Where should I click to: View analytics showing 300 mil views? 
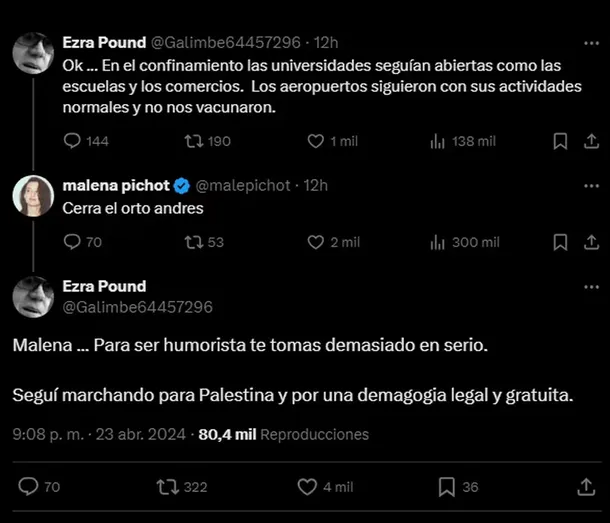(437, 241)
